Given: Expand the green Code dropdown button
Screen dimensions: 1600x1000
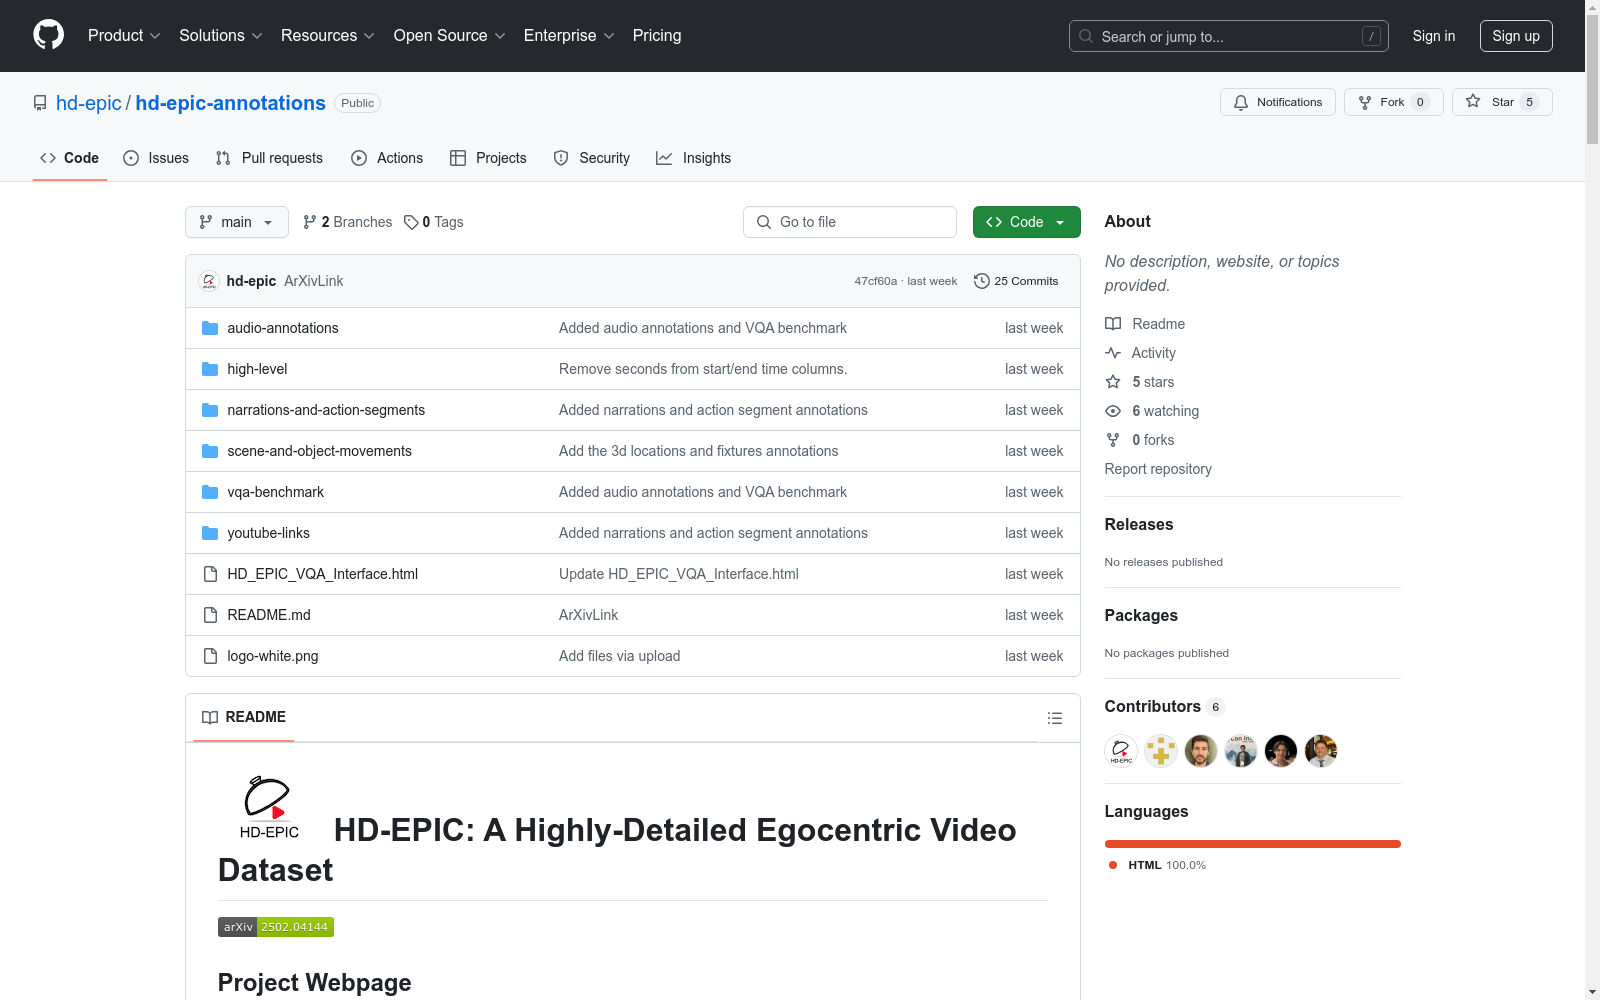Looking at the screenshot, I should [1027, 222].
